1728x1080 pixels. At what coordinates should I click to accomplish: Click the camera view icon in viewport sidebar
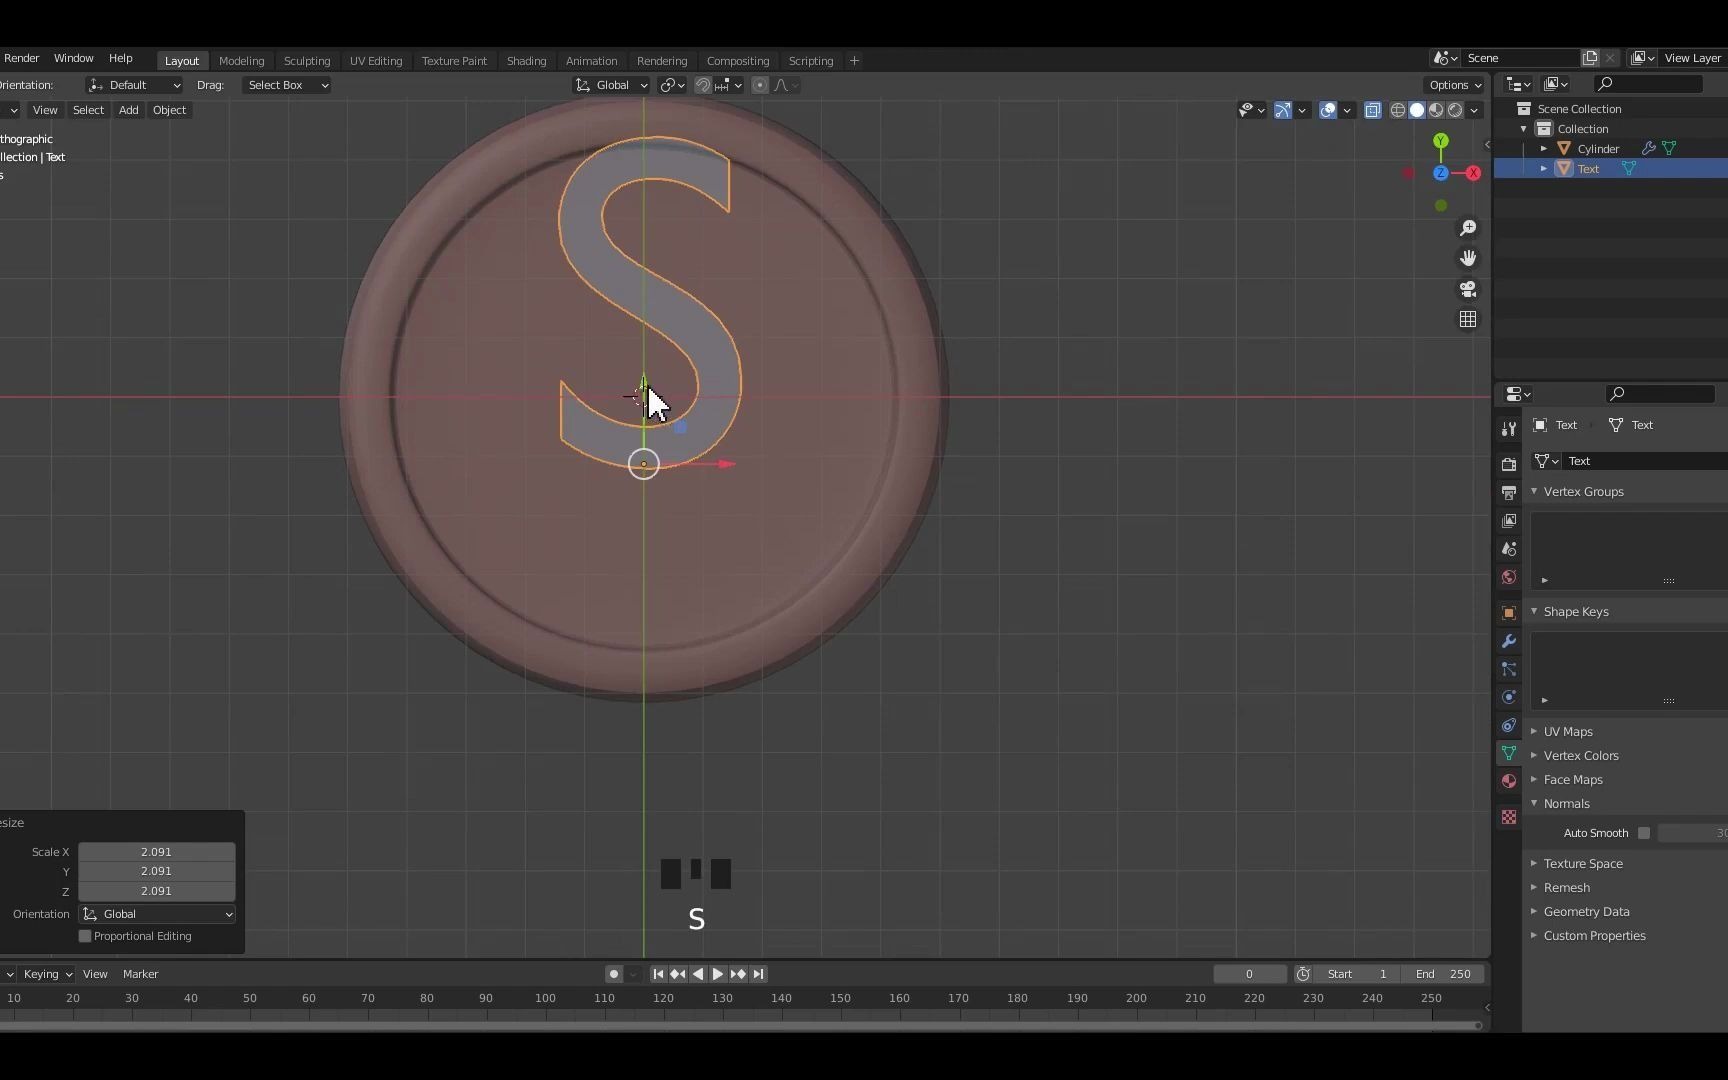1468,290
